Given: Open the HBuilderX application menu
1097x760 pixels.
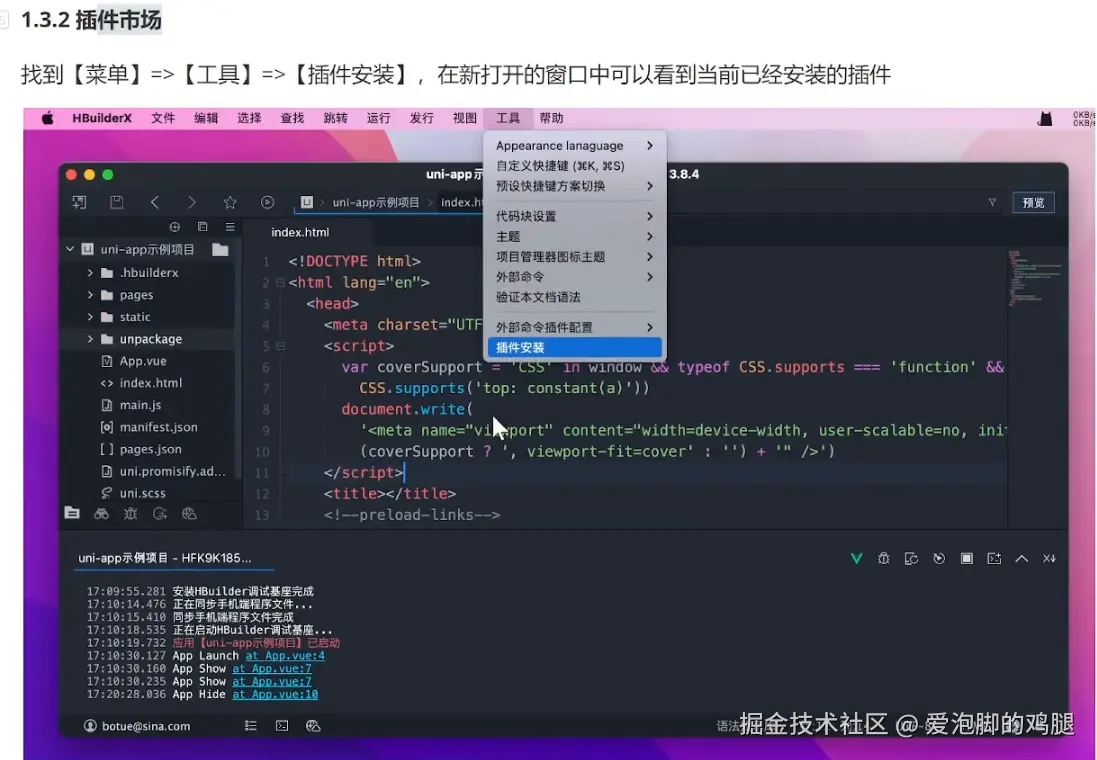Looking at the screenshot, I should point(101,118).
